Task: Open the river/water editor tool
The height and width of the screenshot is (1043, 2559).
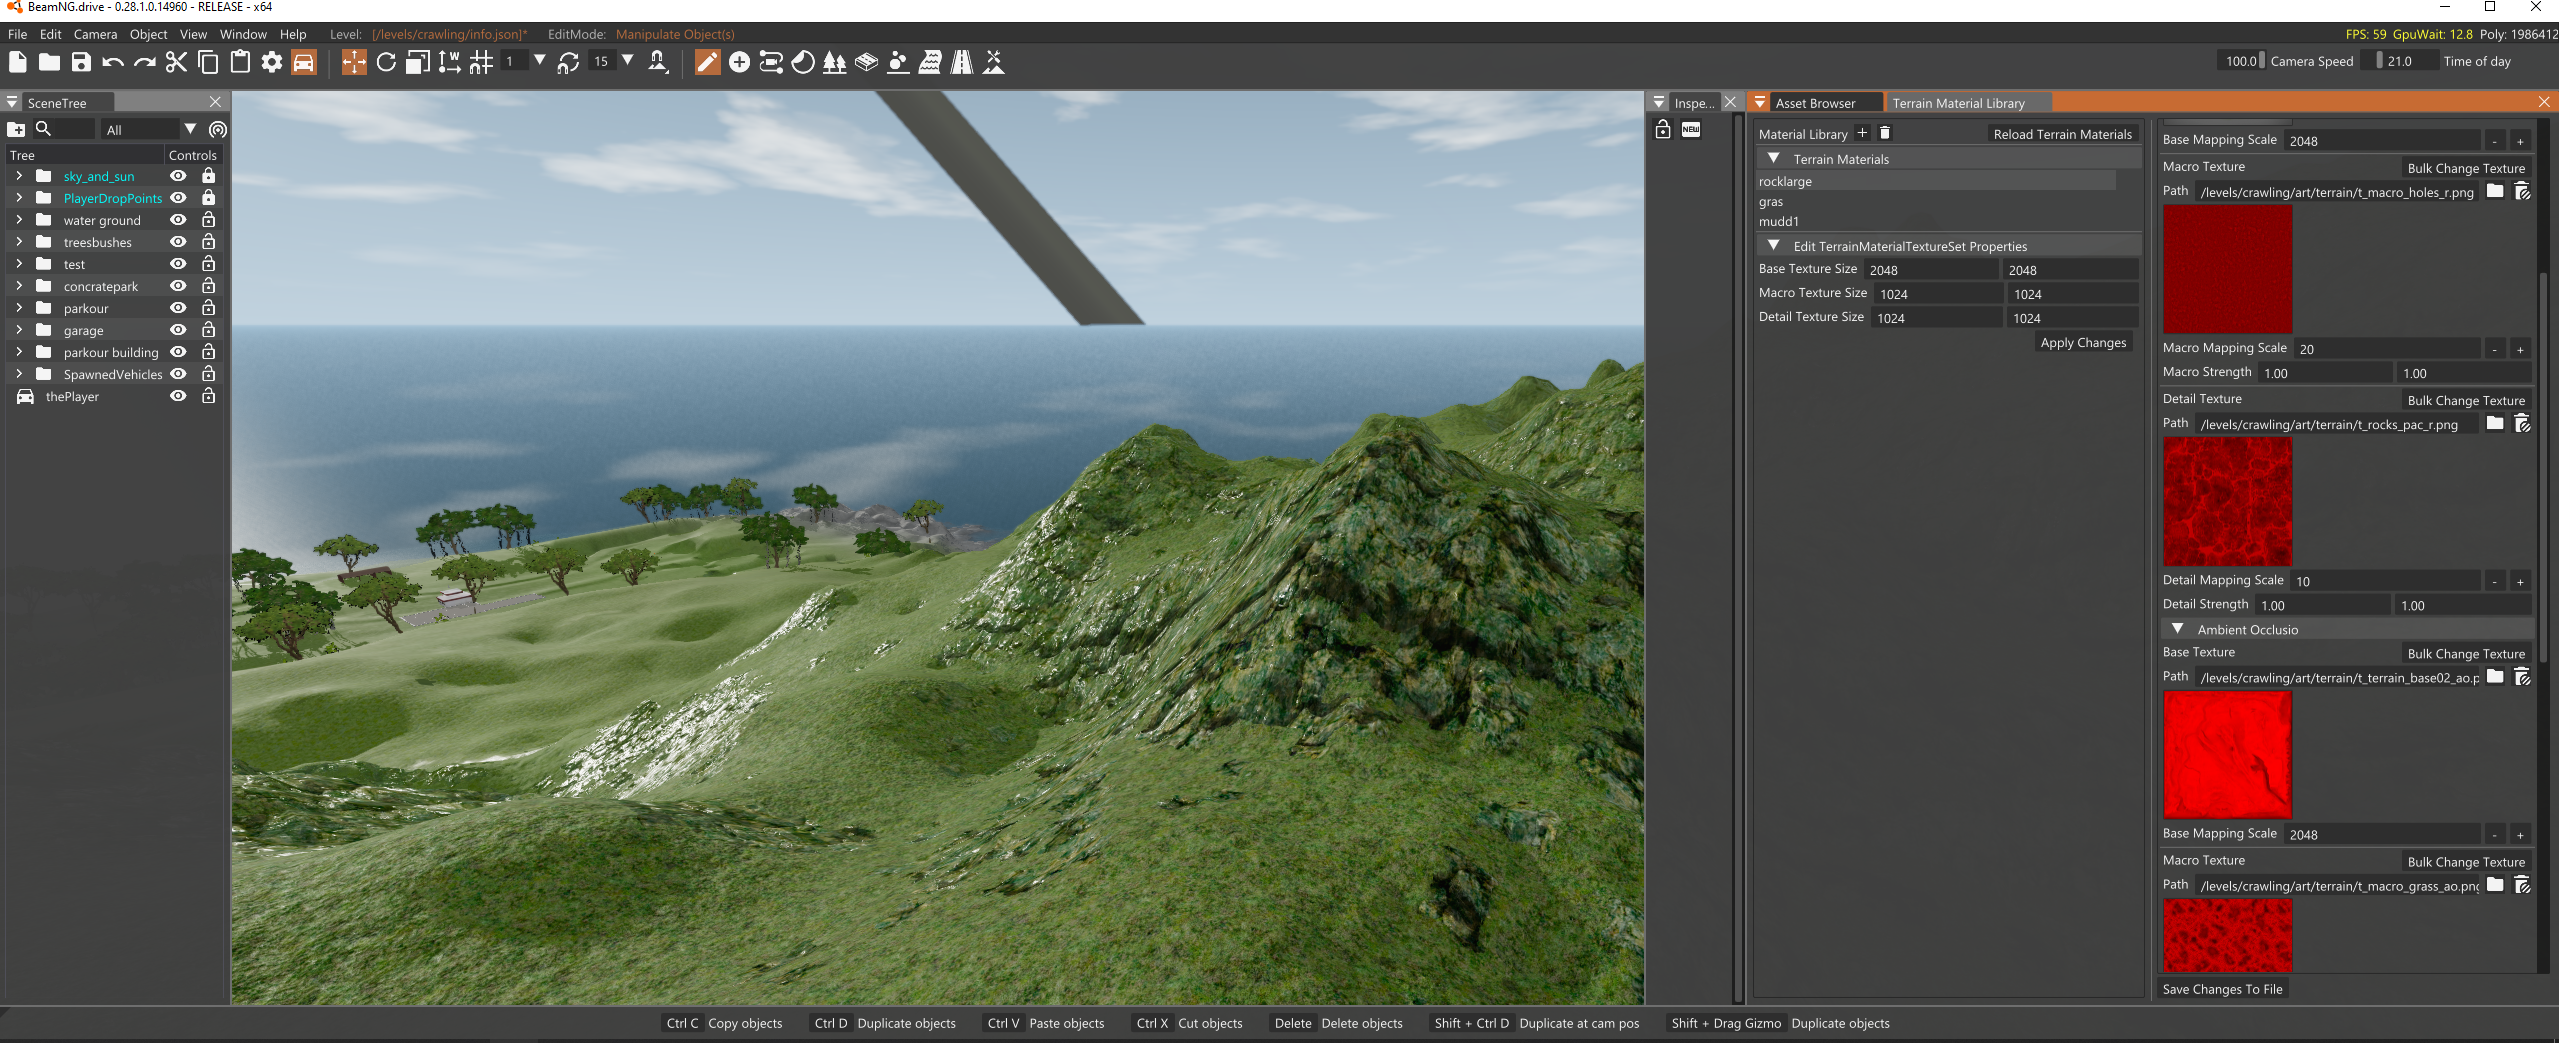Action: tap(929, 63)
